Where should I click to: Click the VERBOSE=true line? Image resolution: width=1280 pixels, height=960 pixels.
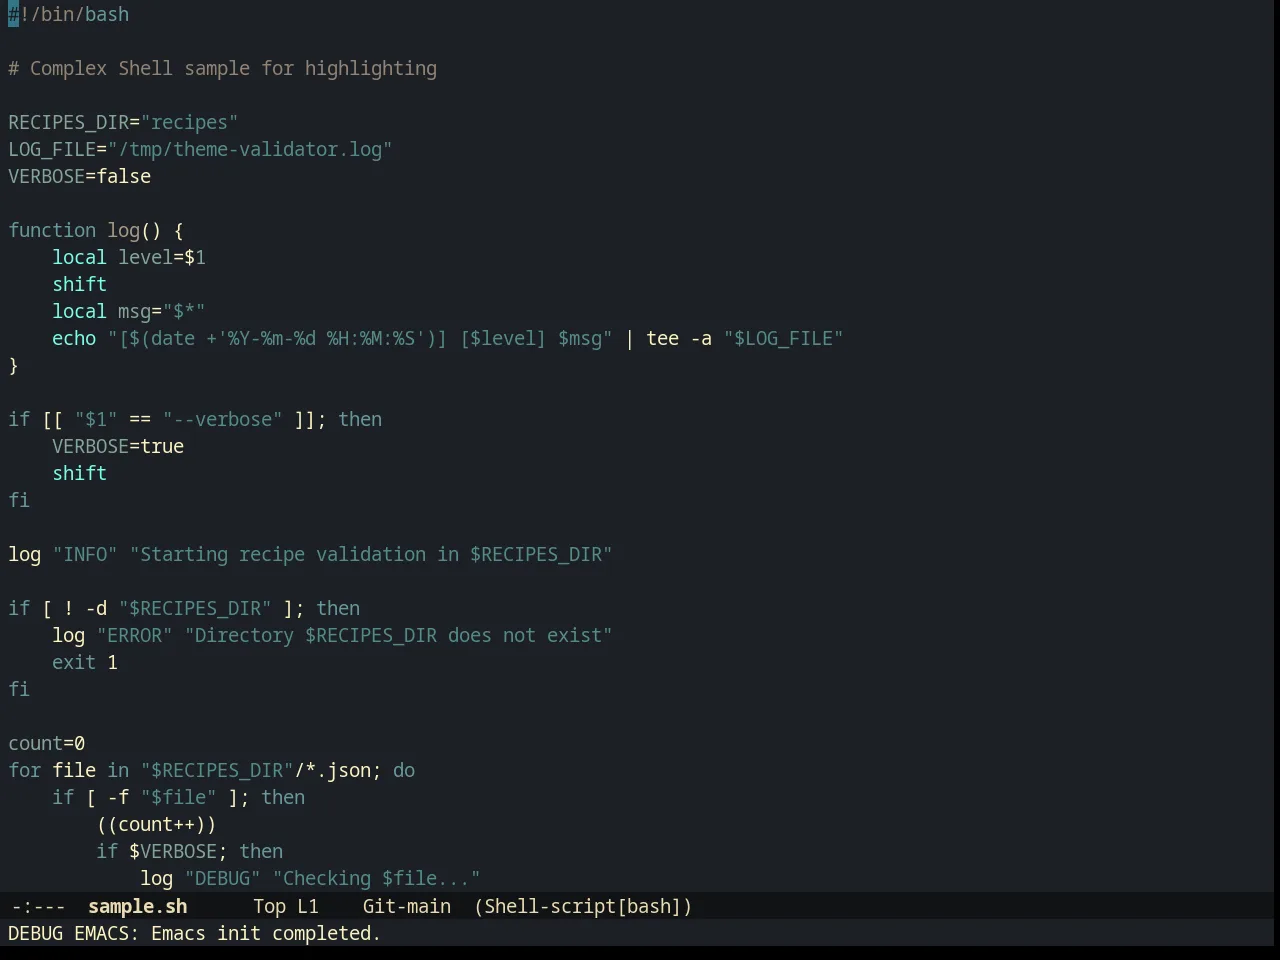[x=118, y=446]
